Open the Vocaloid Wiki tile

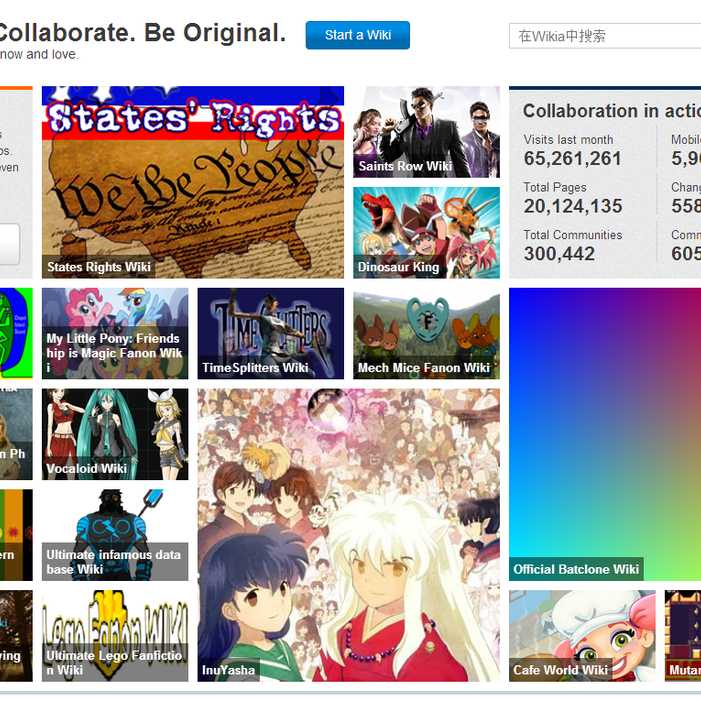pyautogui.click(x=115, y=434)
